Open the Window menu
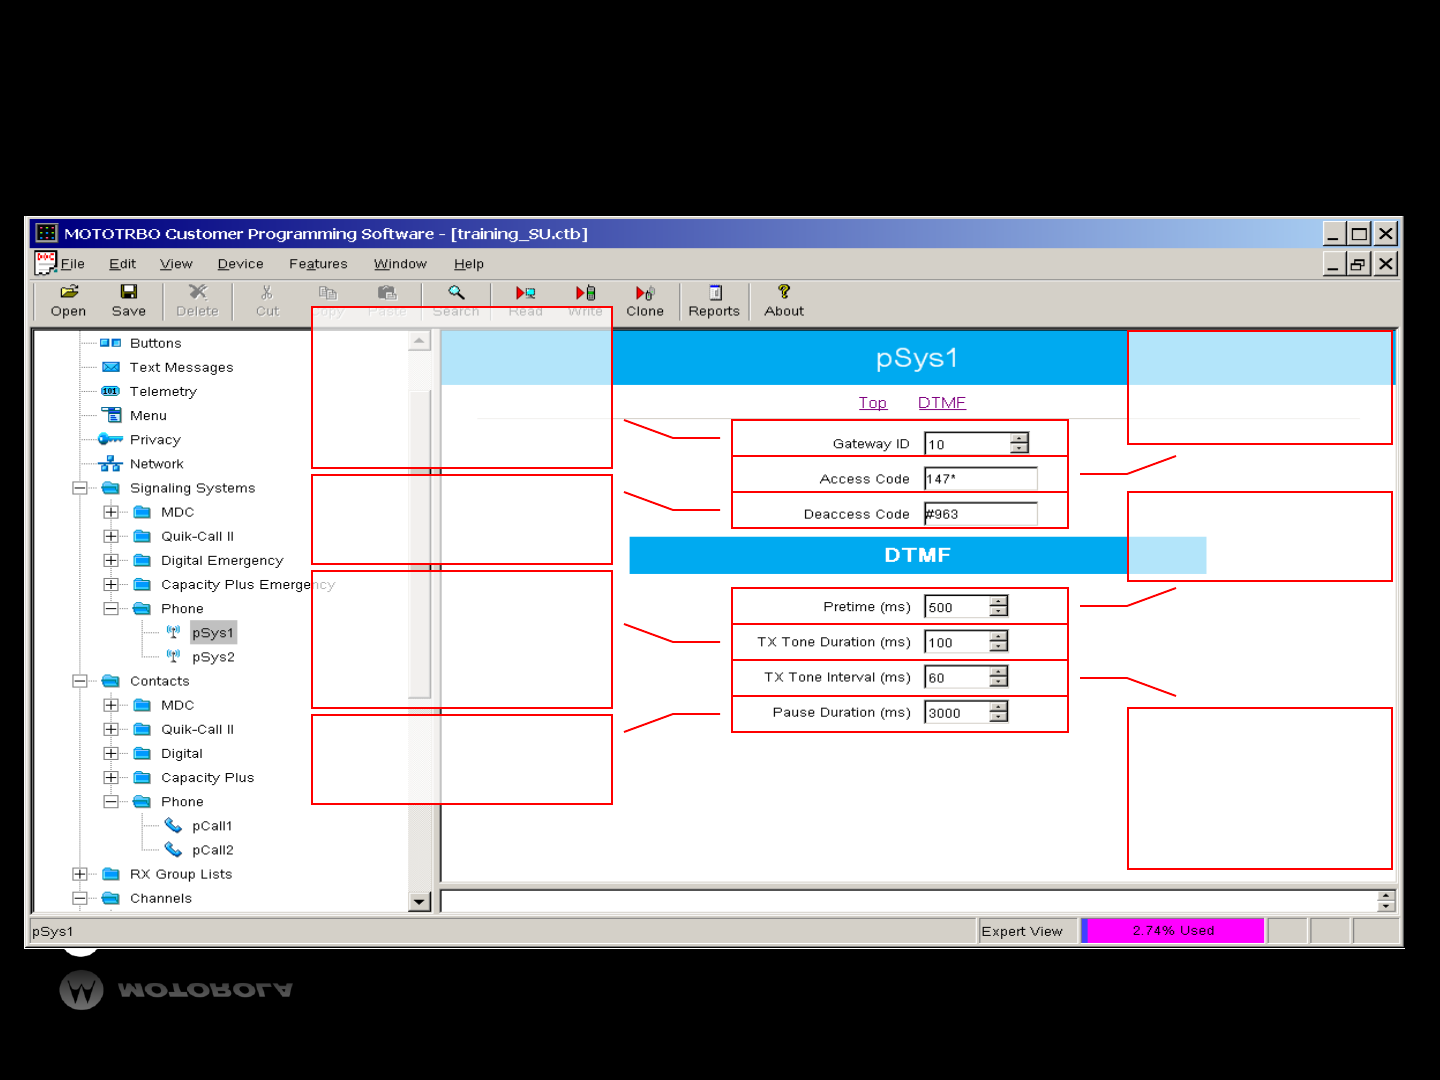 click(400, 264)
